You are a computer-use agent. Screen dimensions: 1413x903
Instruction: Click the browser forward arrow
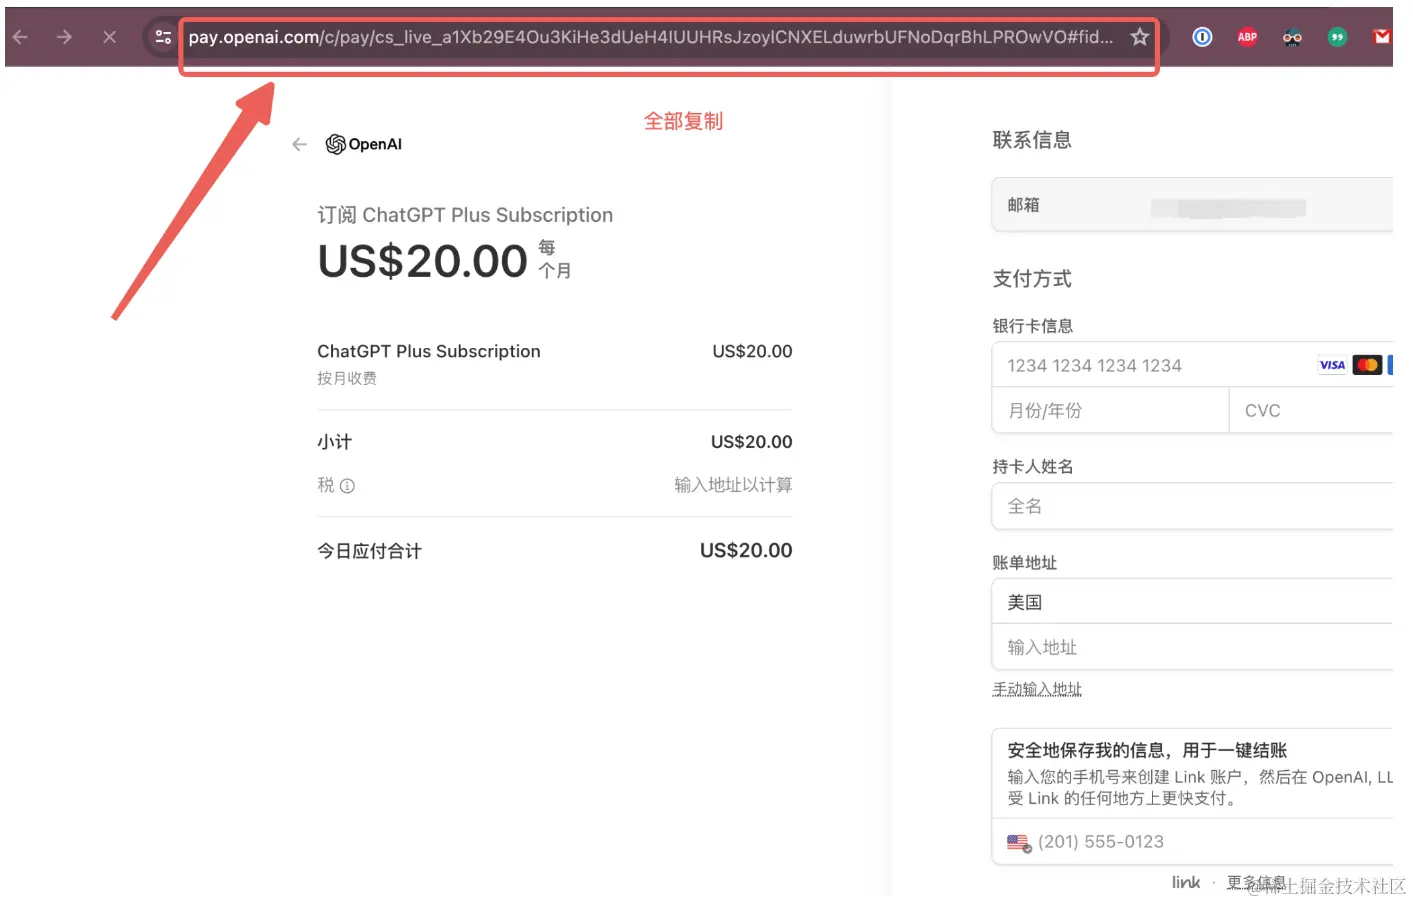coord(65,37)
